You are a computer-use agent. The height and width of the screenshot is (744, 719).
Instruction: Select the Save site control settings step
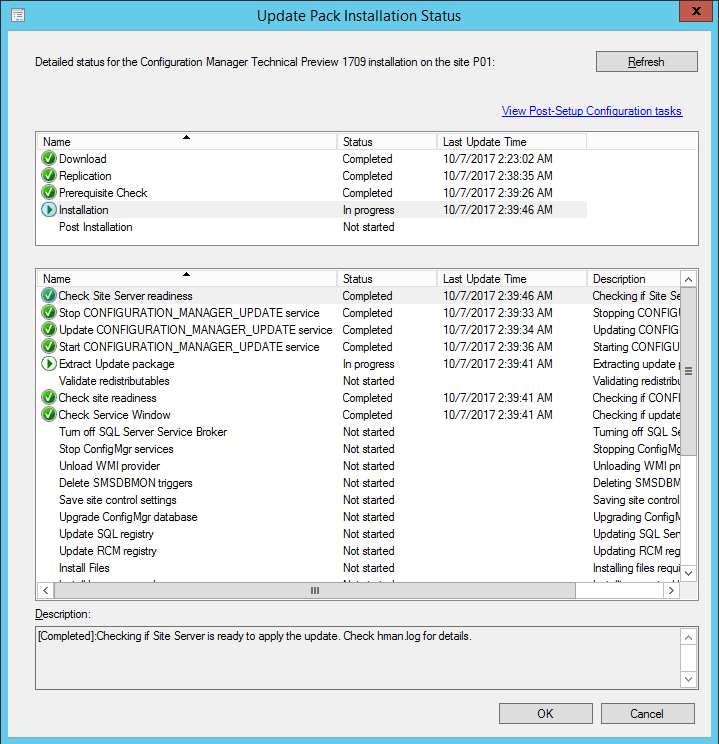(359, 500)
